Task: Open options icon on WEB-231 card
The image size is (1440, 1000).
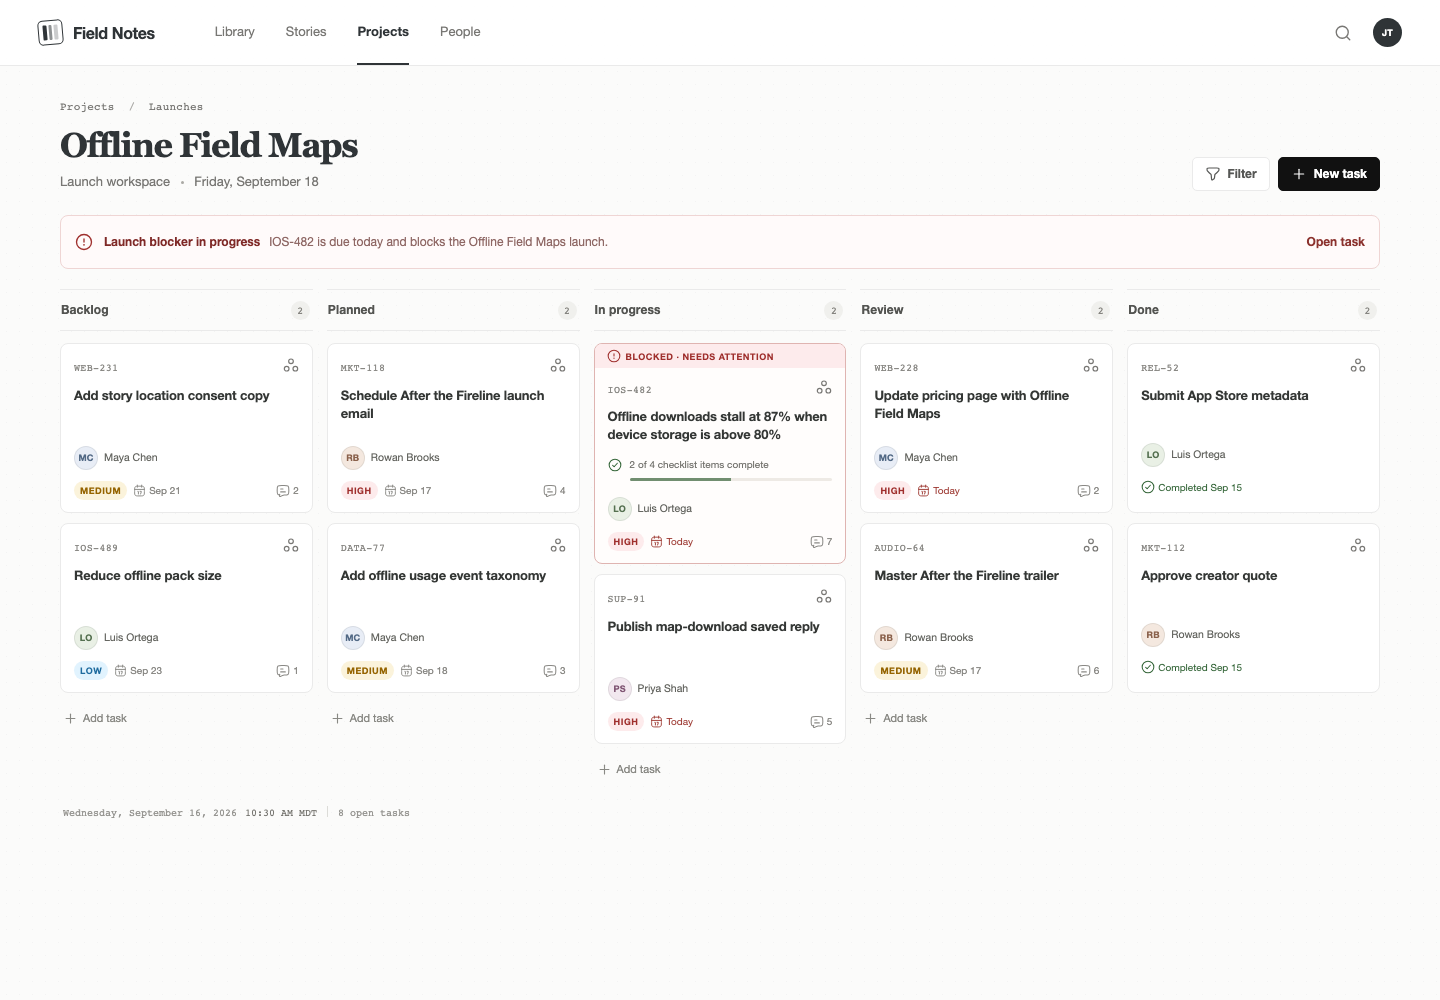Action: coord(291,366)
